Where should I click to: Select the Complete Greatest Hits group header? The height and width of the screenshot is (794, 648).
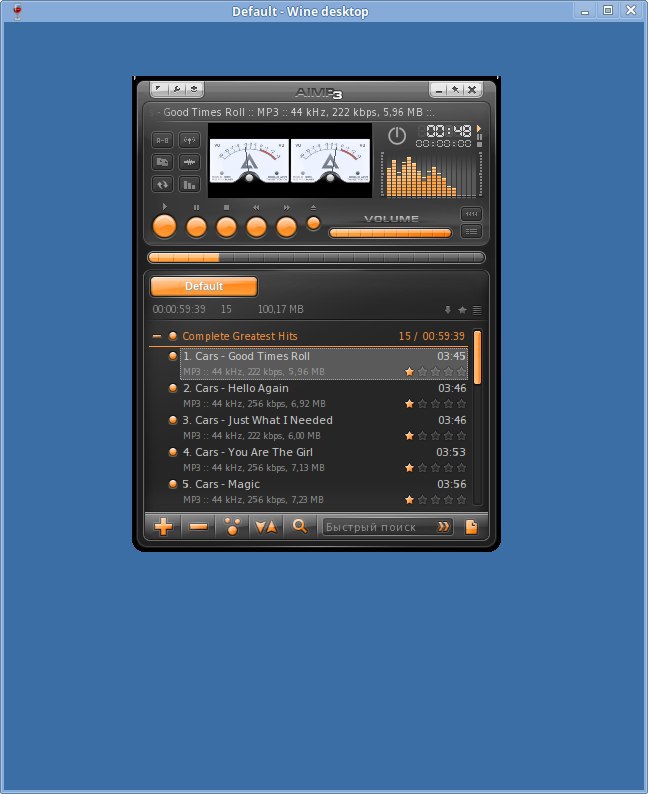coord(309,336)
